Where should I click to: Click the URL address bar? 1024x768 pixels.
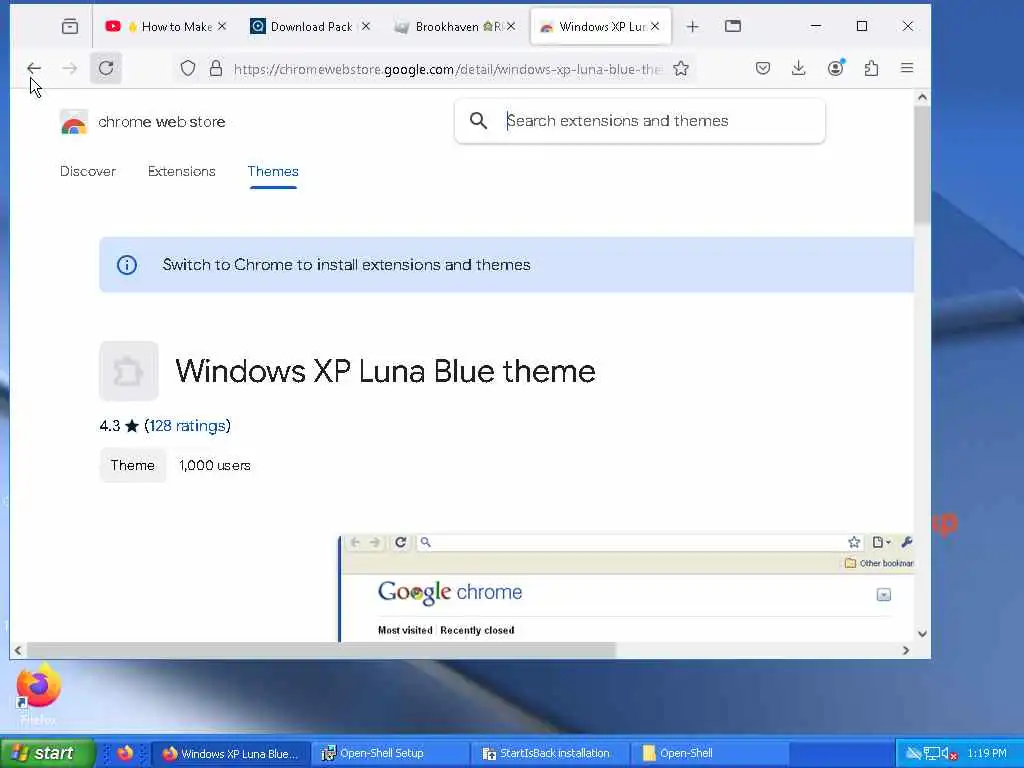click(447, 69)
